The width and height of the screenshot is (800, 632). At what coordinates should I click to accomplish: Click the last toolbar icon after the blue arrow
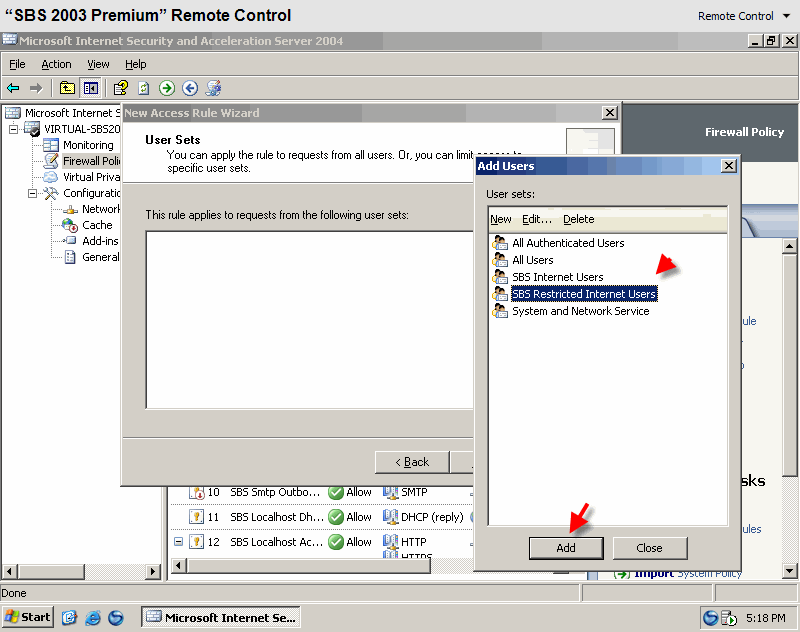(x=213, y=88)
